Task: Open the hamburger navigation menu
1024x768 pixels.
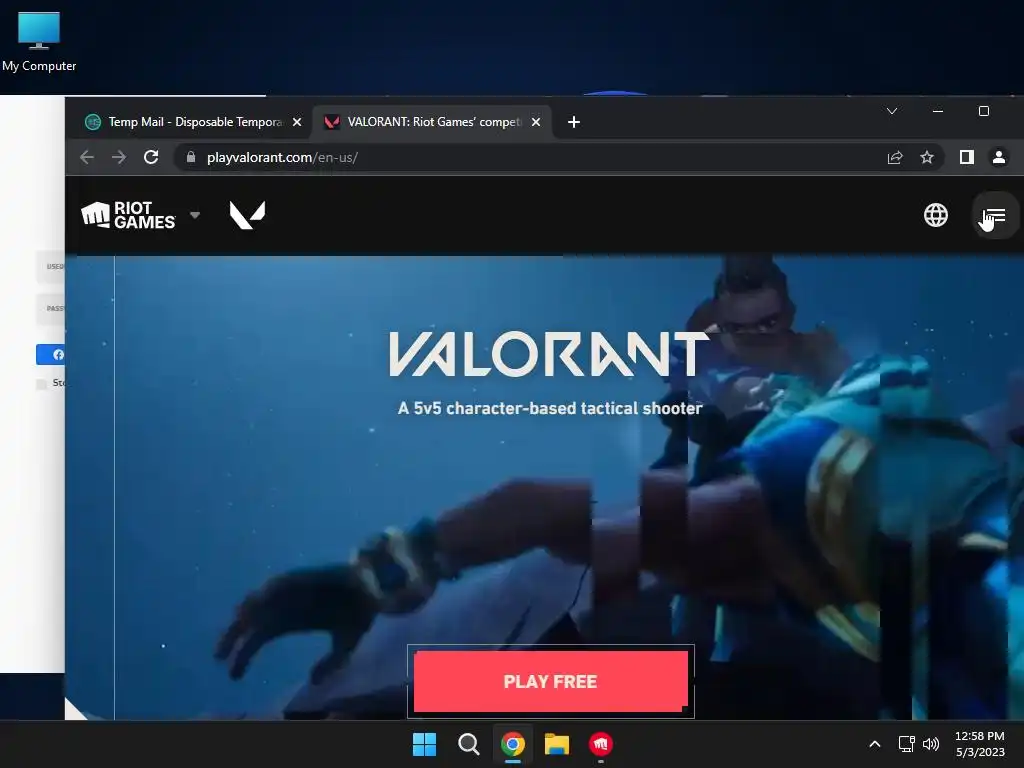Action: [x=995, y=216]
